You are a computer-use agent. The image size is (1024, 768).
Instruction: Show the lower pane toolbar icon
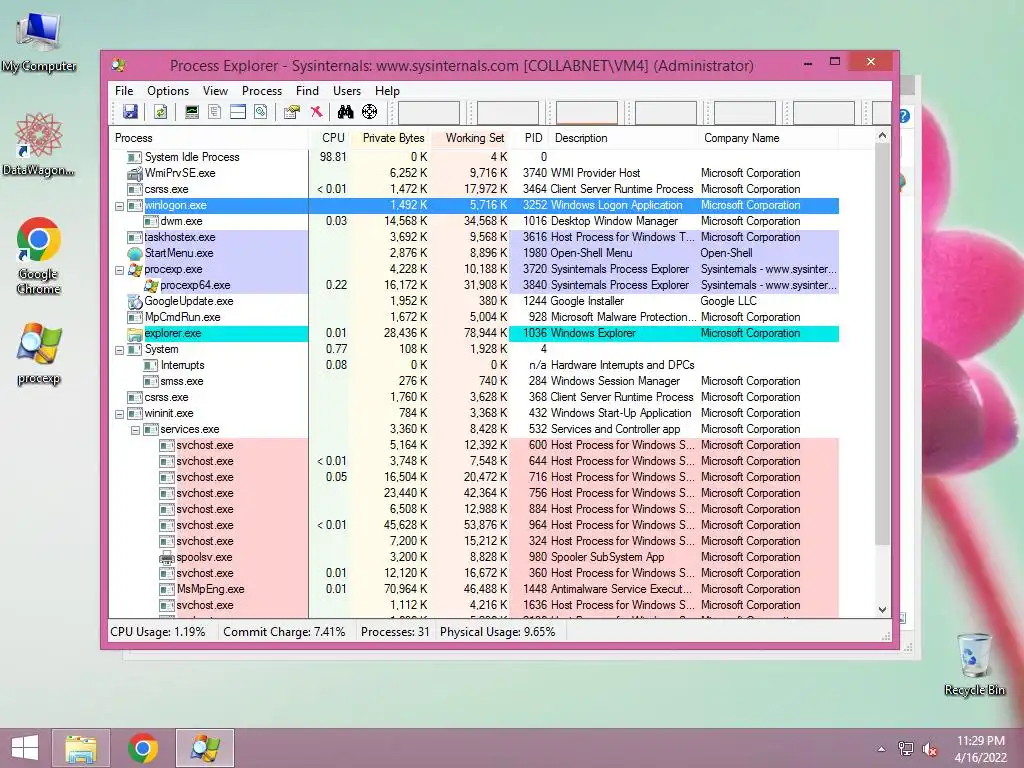coord(238,112)
